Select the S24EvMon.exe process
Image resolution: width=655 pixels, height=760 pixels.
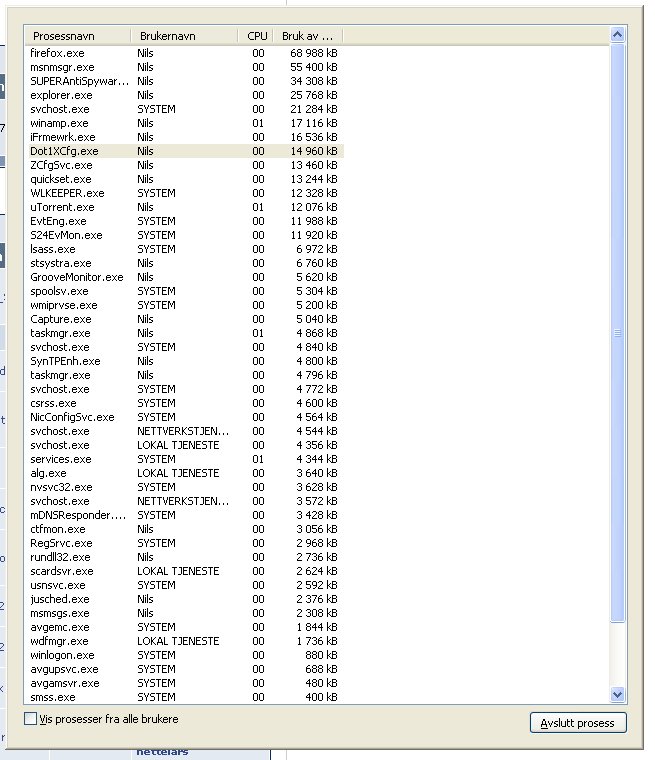pos(184,235)
